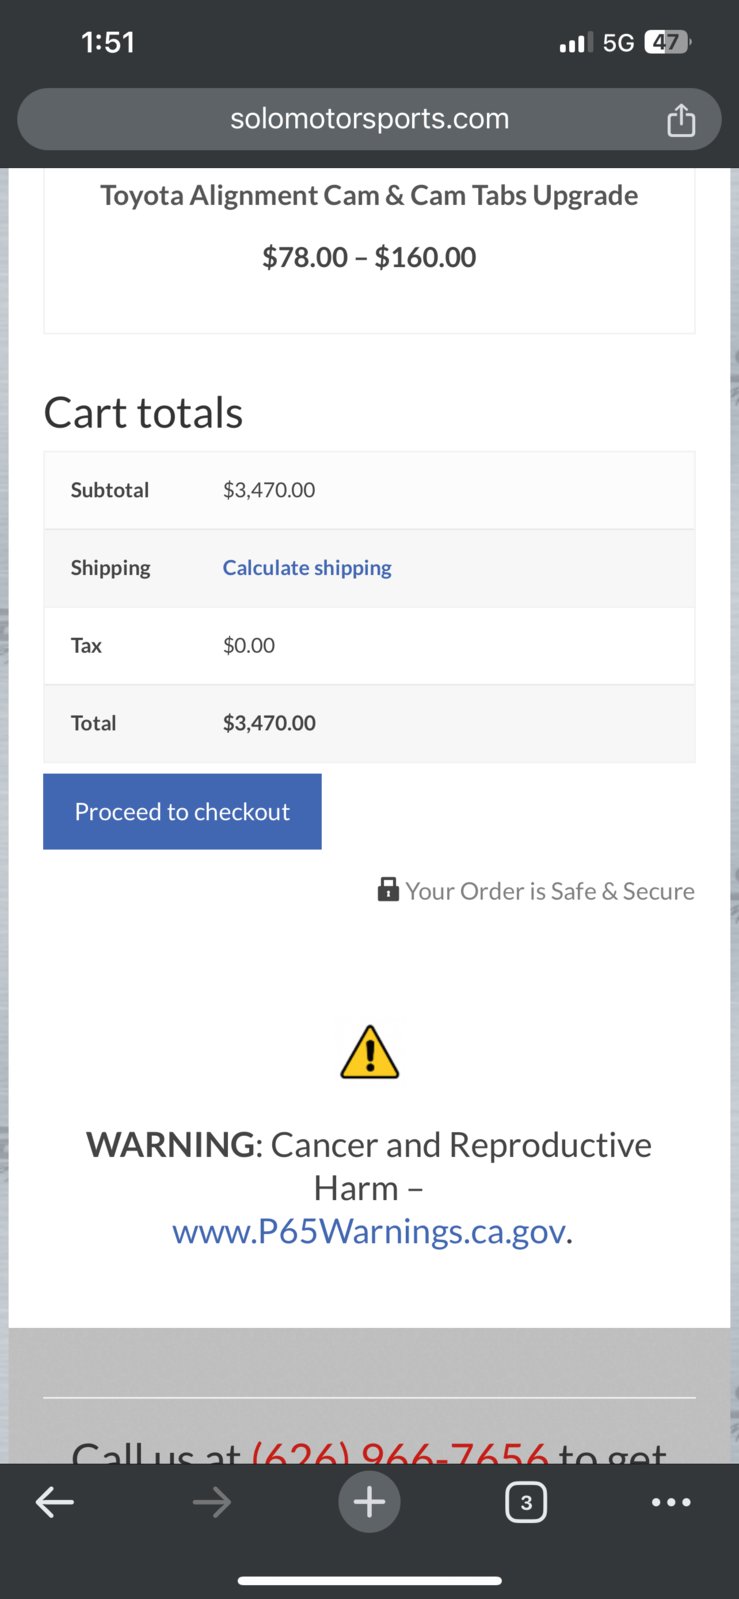Viewport: 739px width, 1599px height.
Task: Tap the share icon in address bar
Action: tap(681, 120)
